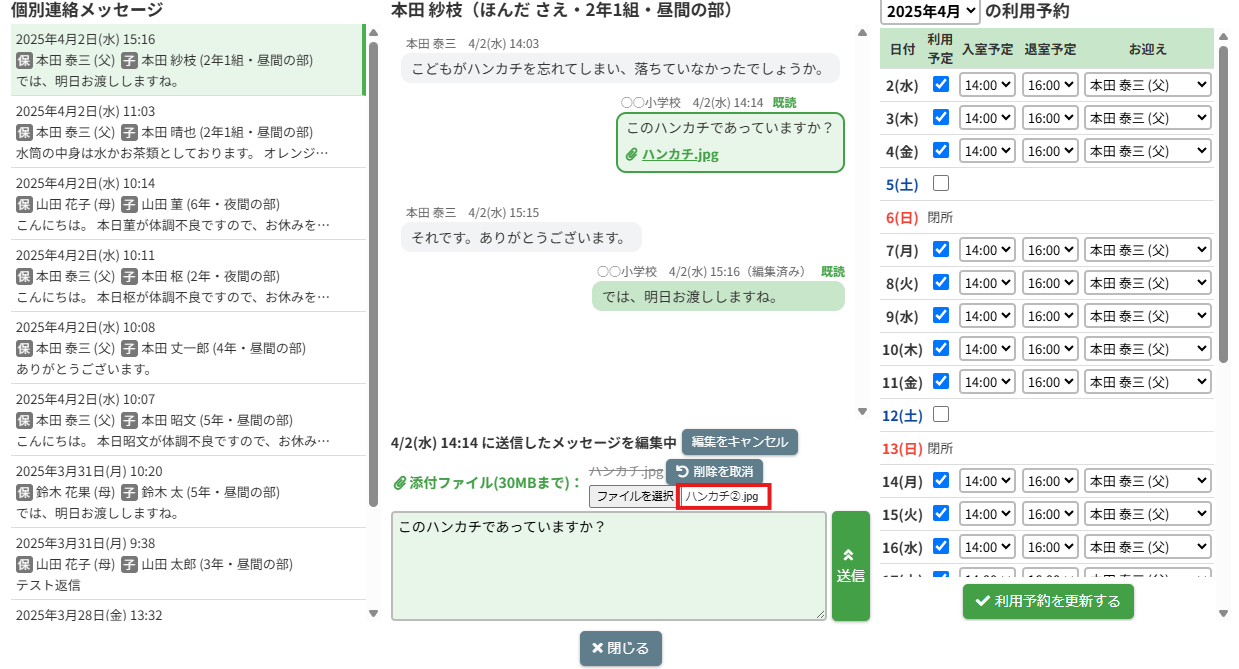The image size is (1239, 669).
Task: Click the ファイルを選択 button
Action: pos(634,496)
